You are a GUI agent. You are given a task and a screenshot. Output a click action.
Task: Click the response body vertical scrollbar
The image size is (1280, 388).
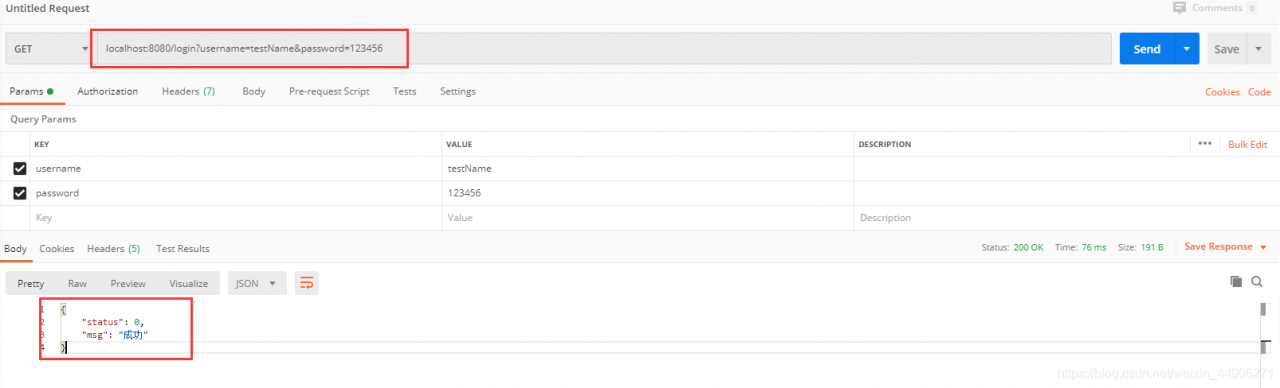1264,327
